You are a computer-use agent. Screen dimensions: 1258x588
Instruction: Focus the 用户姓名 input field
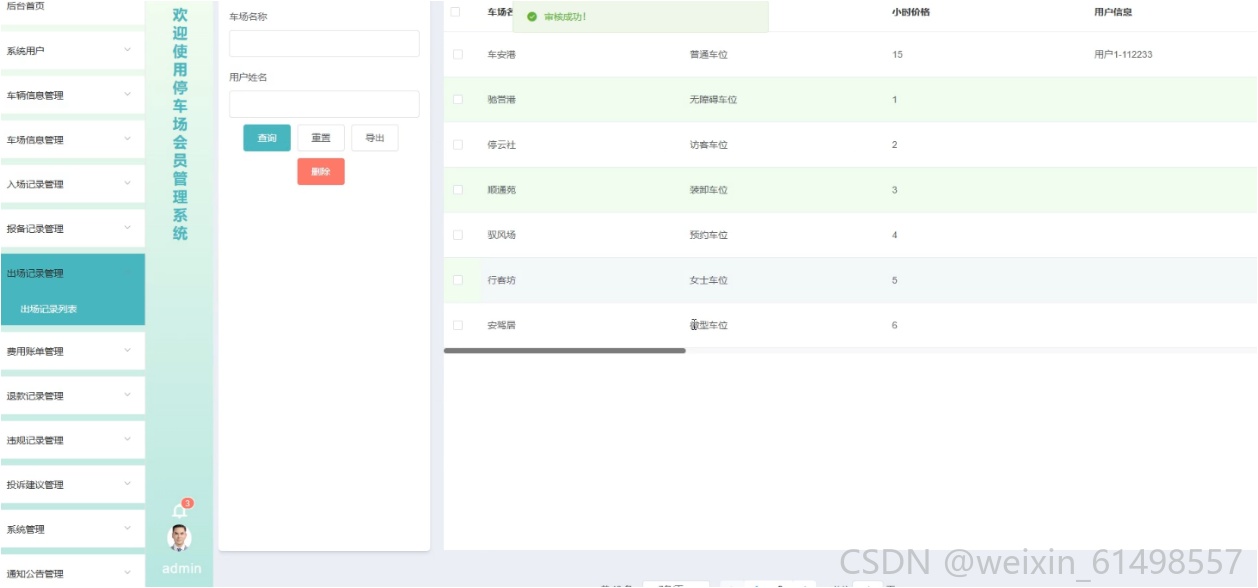[324, 104]
